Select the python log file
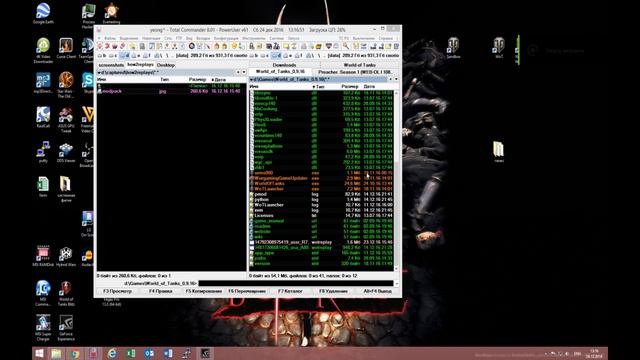 pyautogui.click(x=322, y=200)
